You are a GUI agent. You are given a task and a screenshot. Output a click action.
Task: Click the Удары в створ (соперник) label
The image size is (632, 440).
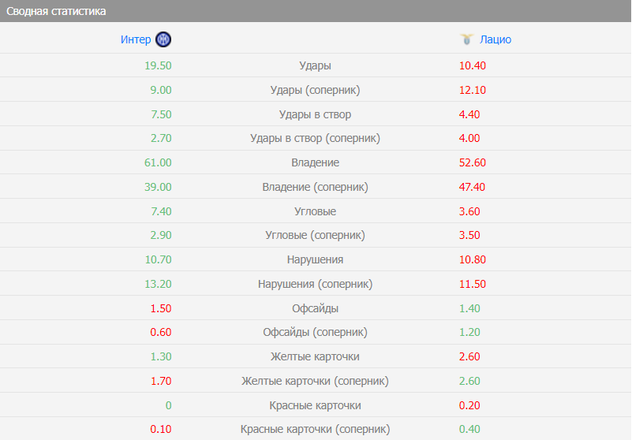click(315, 138)
